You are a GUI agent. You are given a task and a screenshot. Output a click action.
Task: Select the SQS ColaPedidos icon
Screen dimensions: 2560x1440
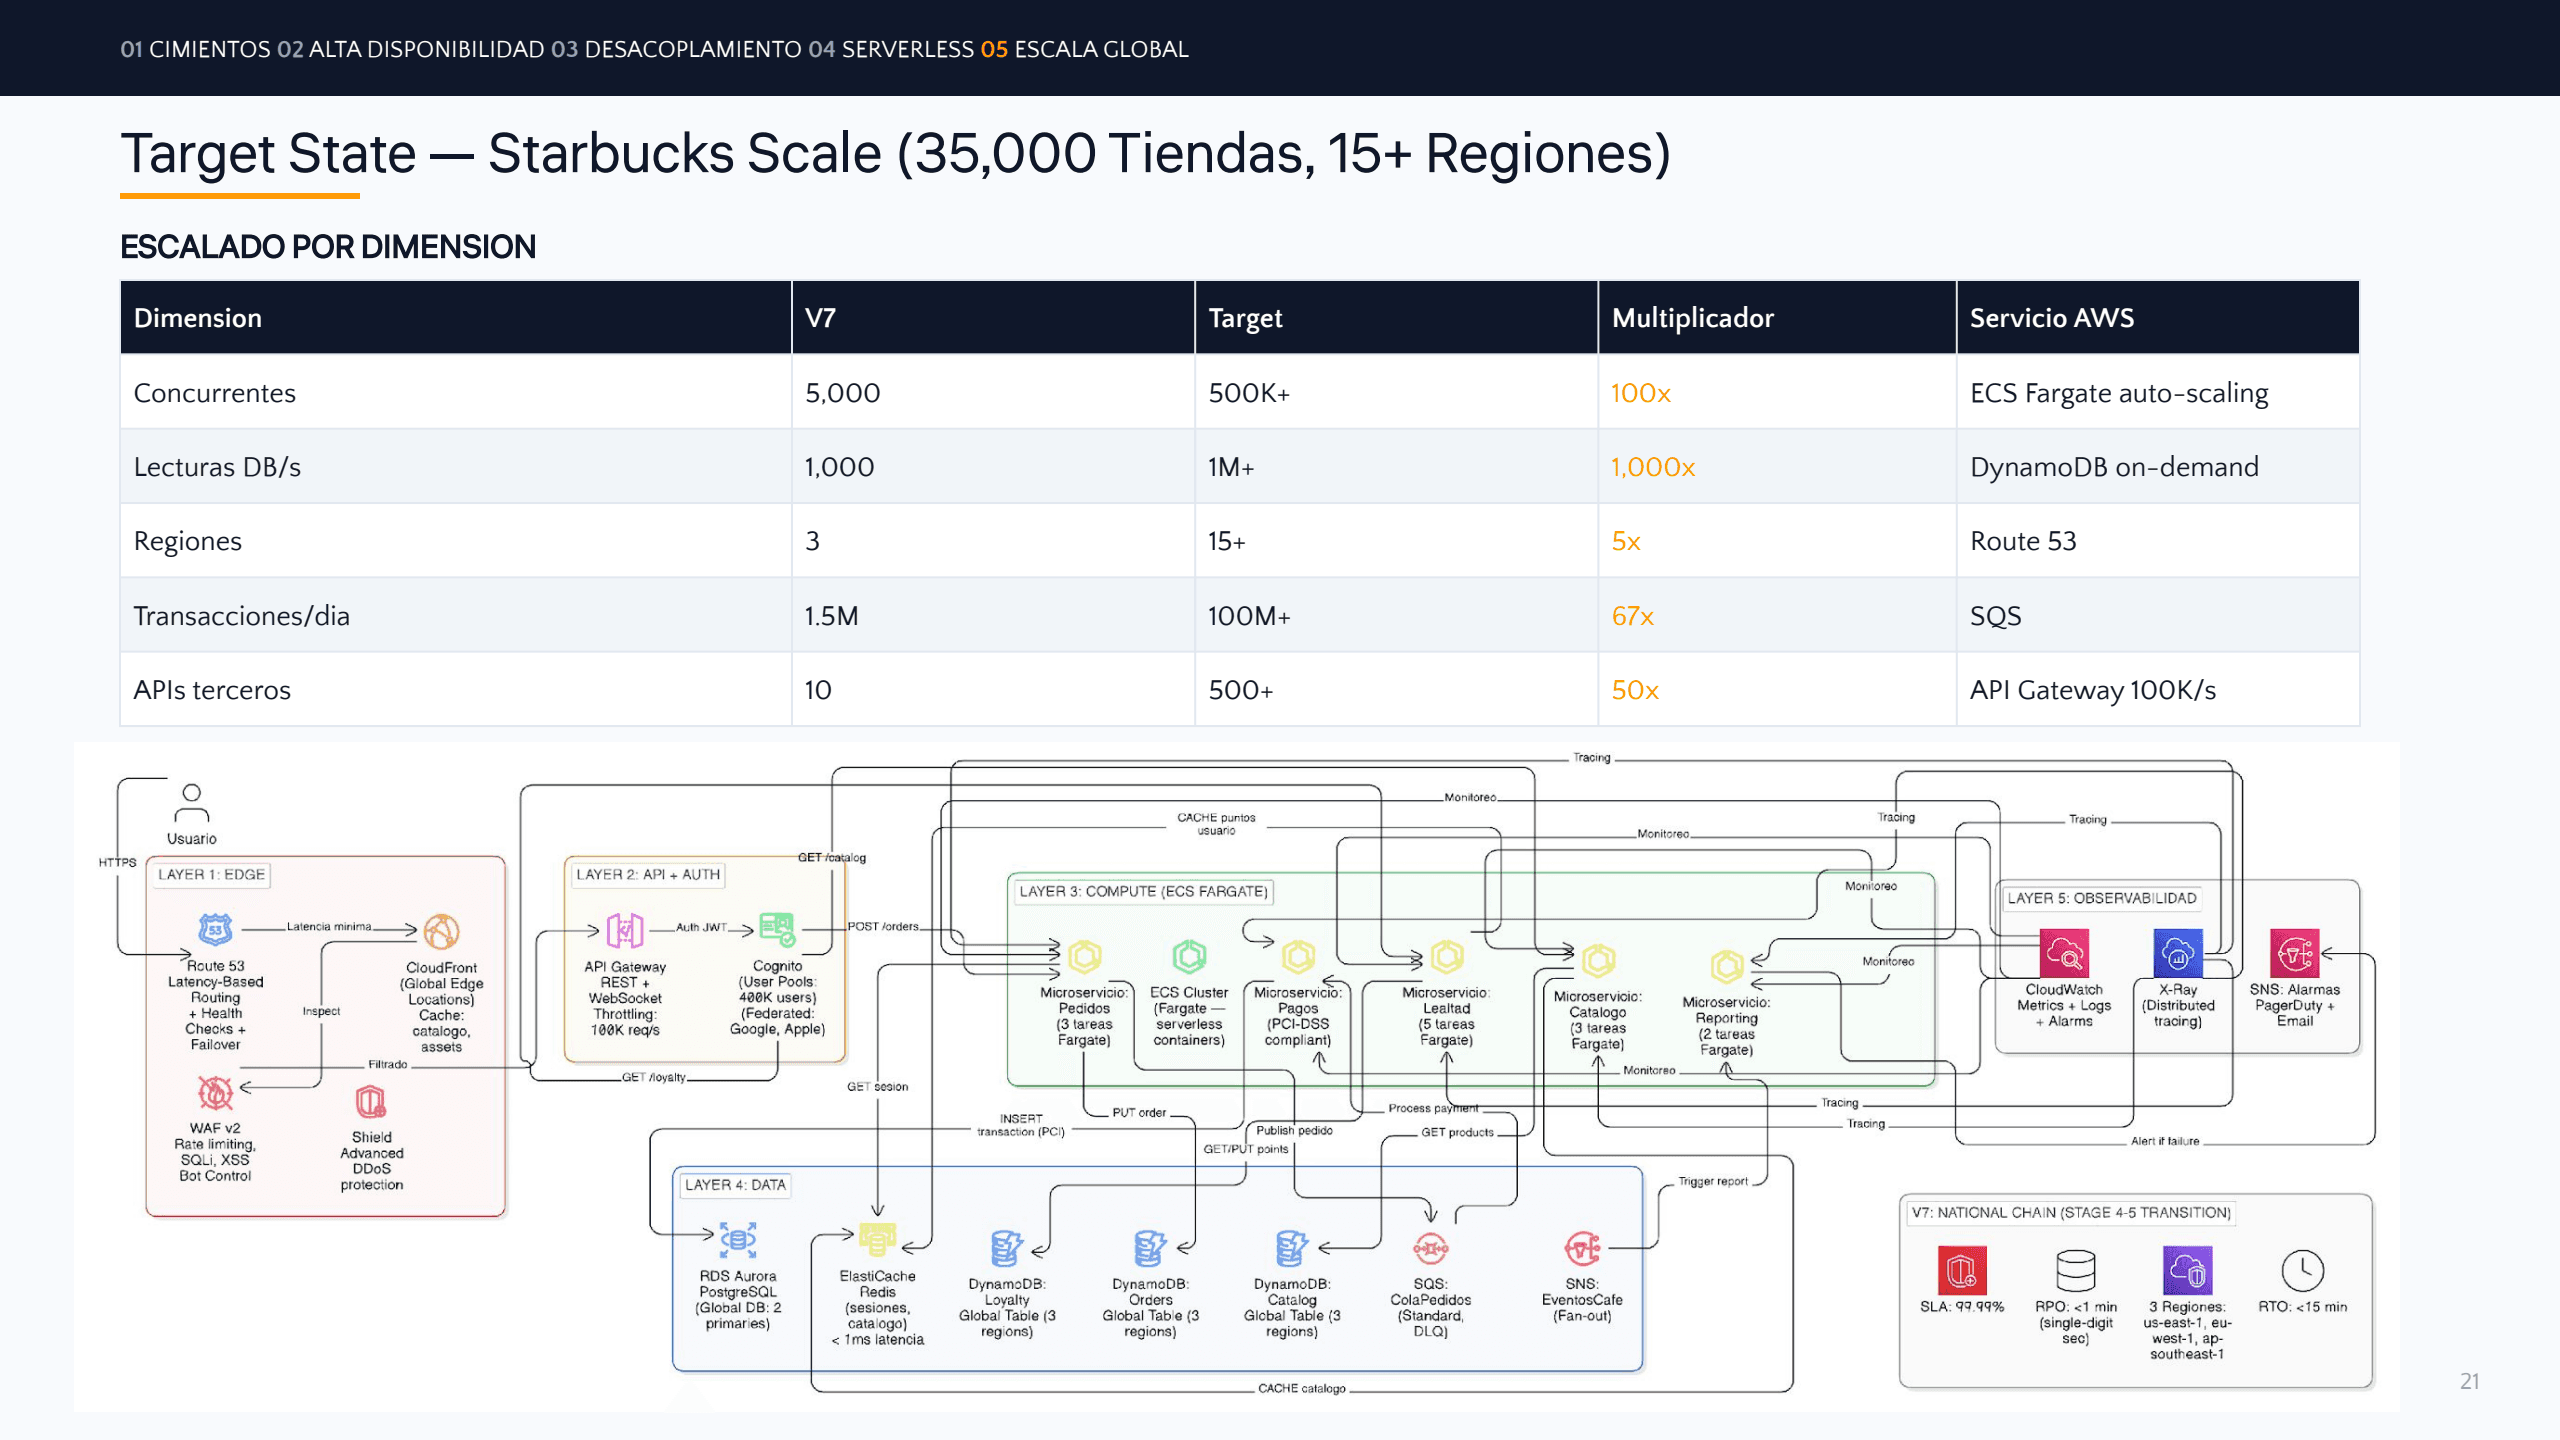pos(1431,1248)
